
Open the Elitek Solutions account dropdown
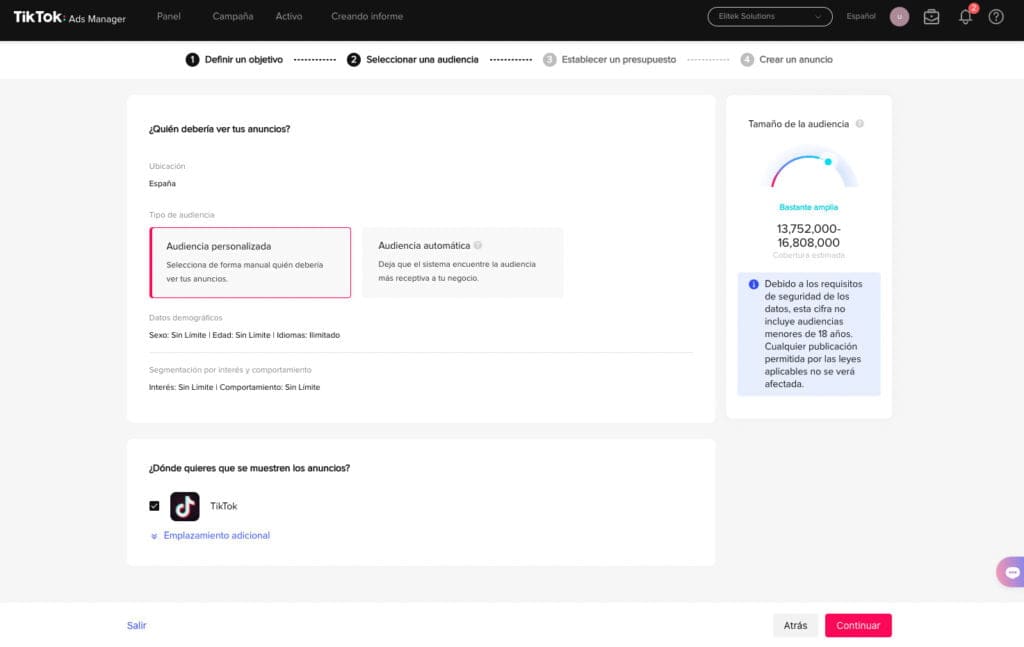[x=769, y=17]
